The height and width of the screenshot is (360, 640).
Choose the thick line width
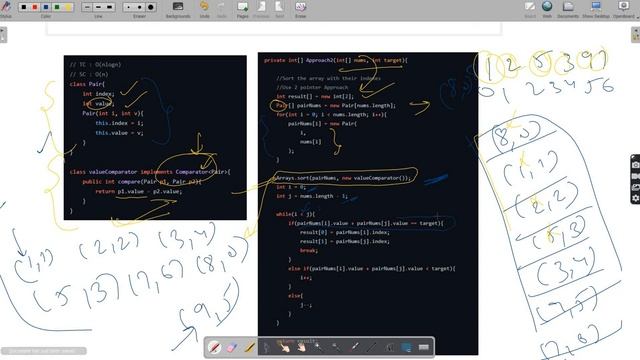pos(109,7)
